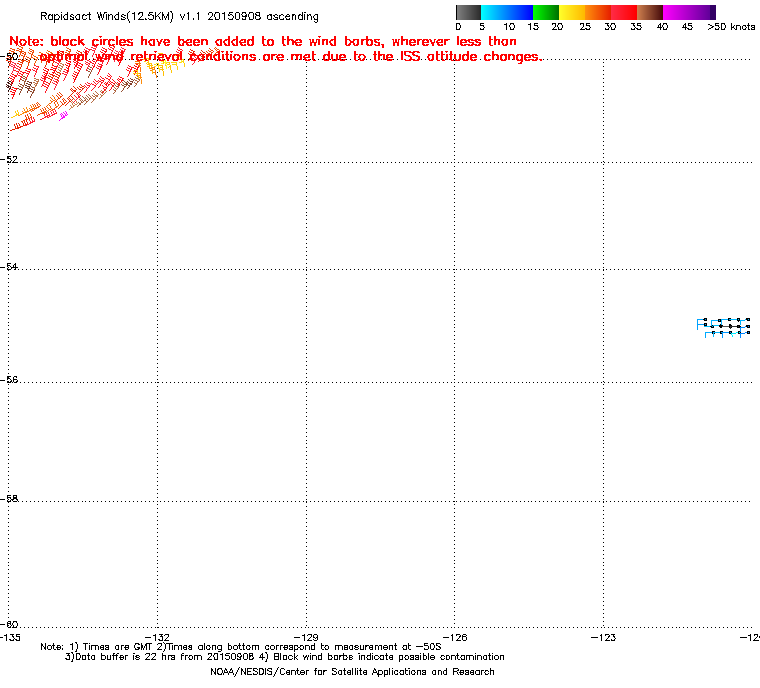Click the yellow wind barbs near longitude -132
760x688 pixels.
(167, 67)
